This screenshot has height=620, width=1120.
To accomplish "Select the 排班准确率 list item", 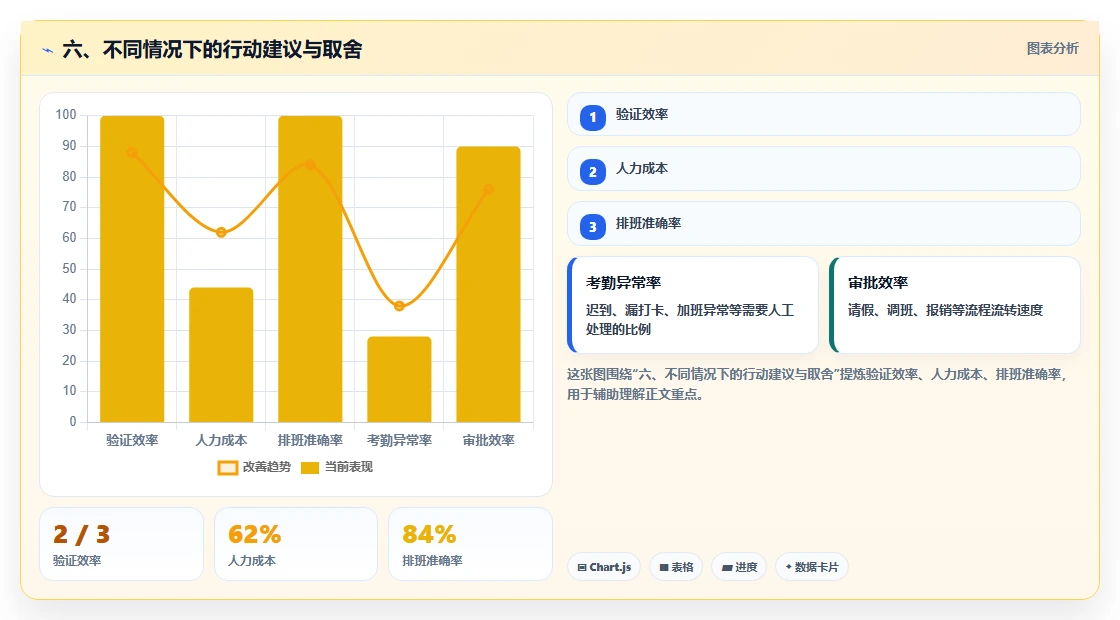I will pos(824,224).
